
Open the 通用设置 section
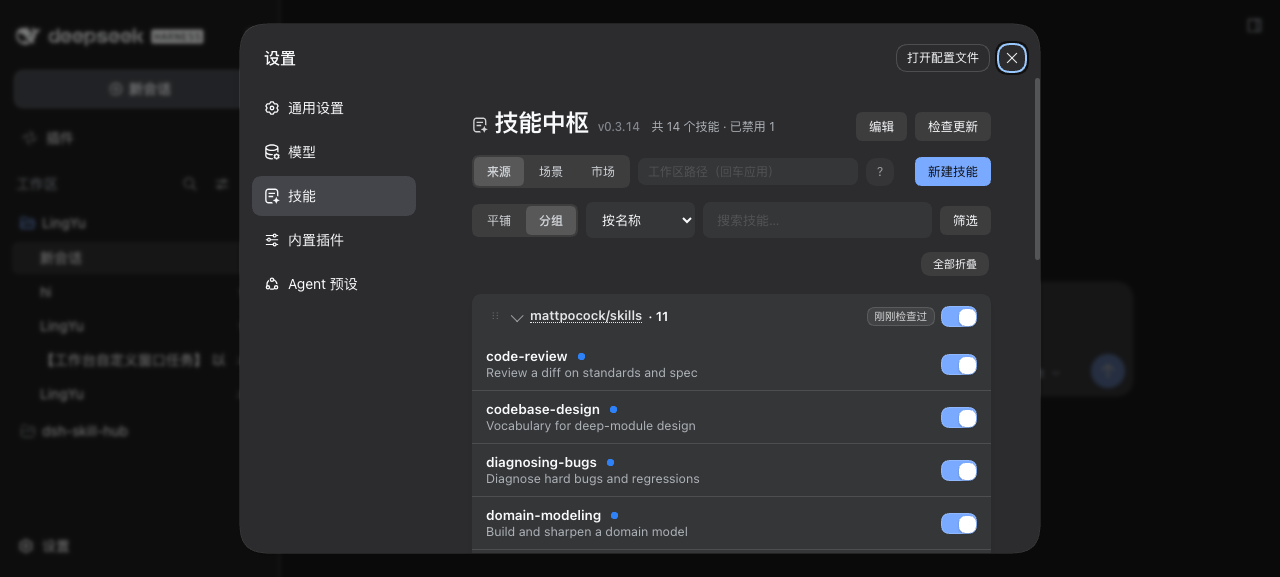(334, 108)
